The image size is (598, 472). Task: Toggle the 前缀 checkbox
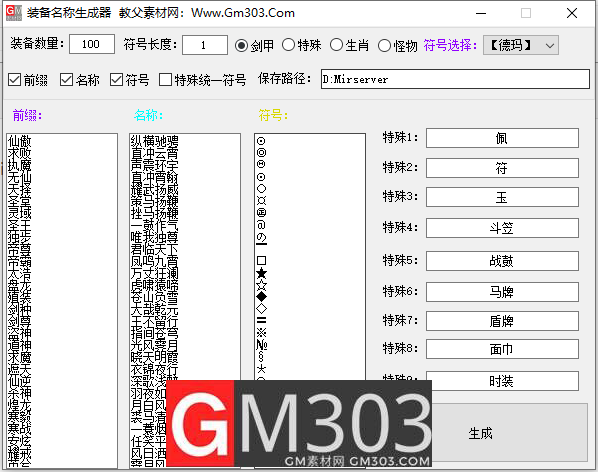coord(28,80)
